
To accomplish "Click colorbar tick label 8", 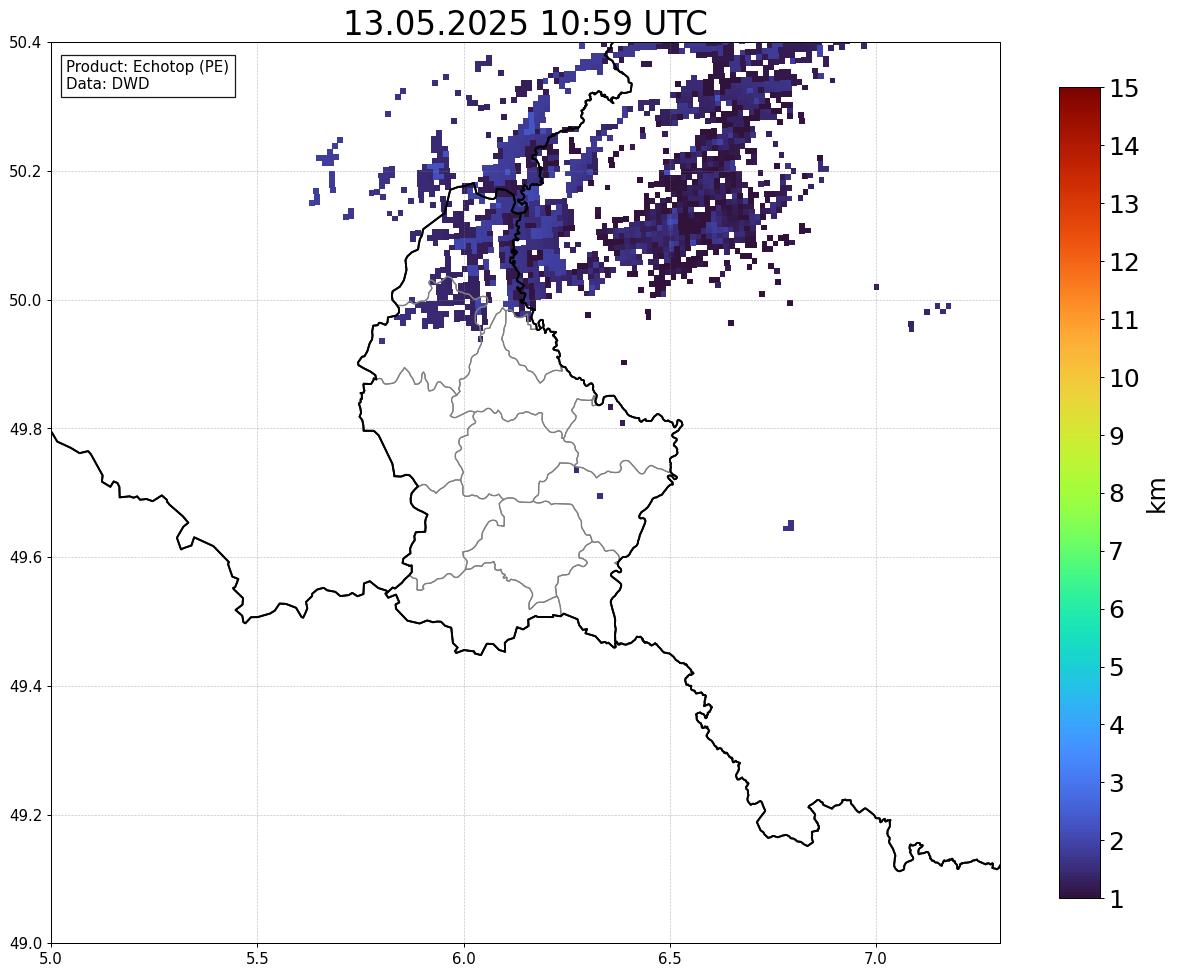I will 1117,494.
